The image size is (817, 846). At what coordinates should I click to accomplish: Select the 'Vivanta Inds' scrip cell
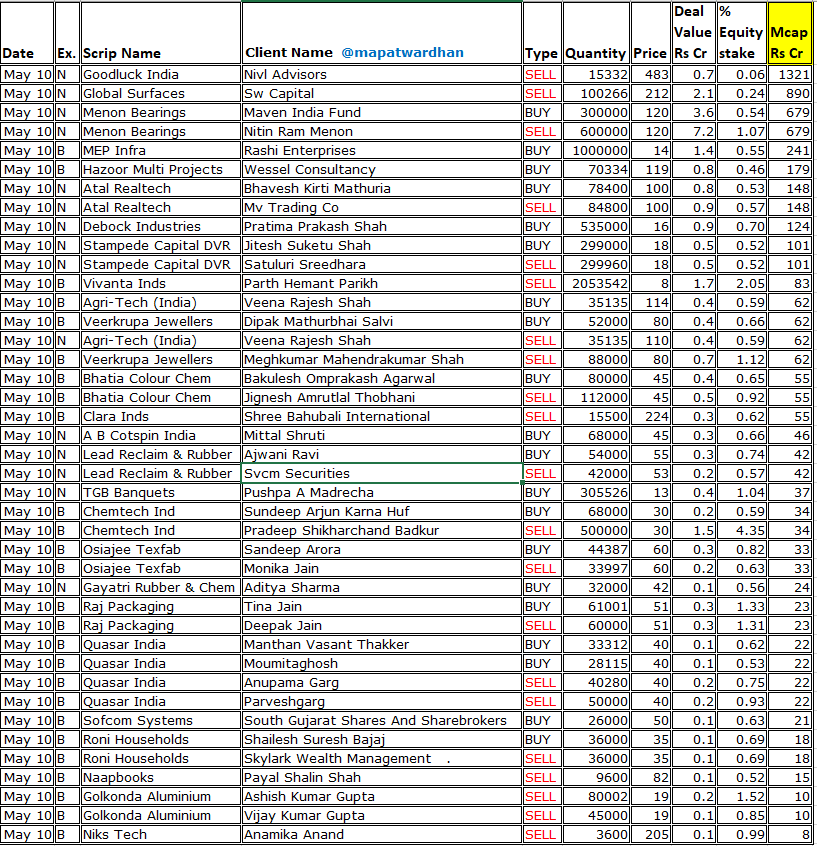click(161, 283)
